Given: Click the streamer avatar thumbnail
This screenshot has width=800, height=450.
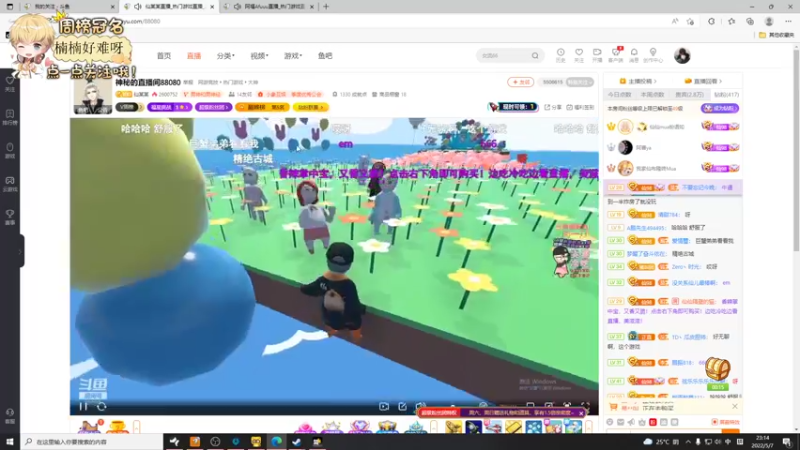Looking at the screenshot, I should pyautogui.click(x=93, y=96).
